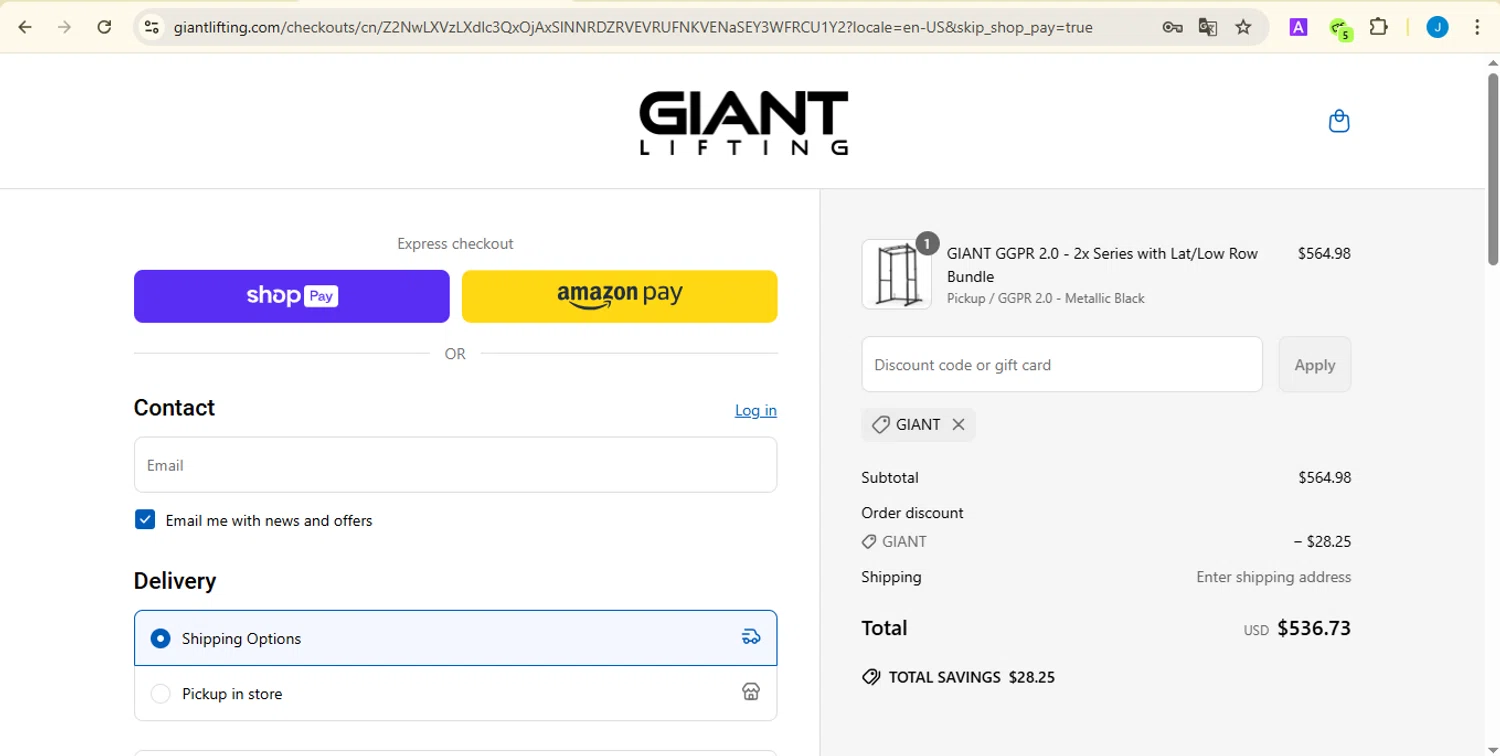
Task: Open the Log in link
Action: (x=756, y=410)
